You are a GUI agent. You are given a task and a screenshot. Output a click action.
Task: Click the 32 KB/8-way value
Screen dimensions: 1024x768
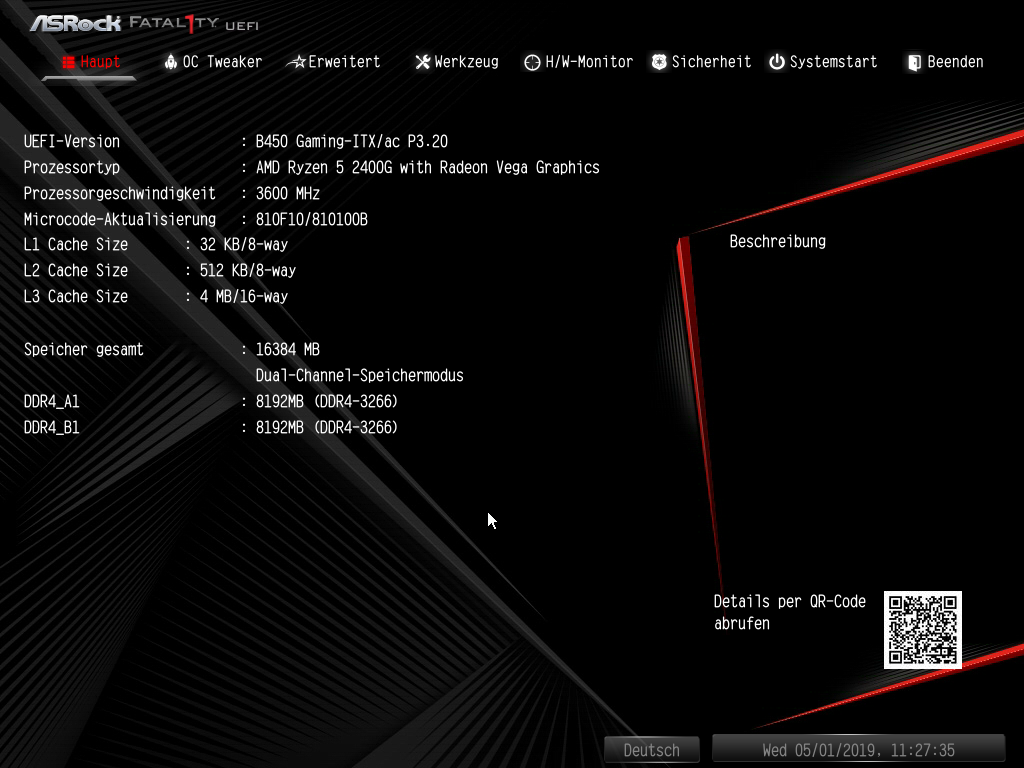pyautogui.click(x=244, y=245)
